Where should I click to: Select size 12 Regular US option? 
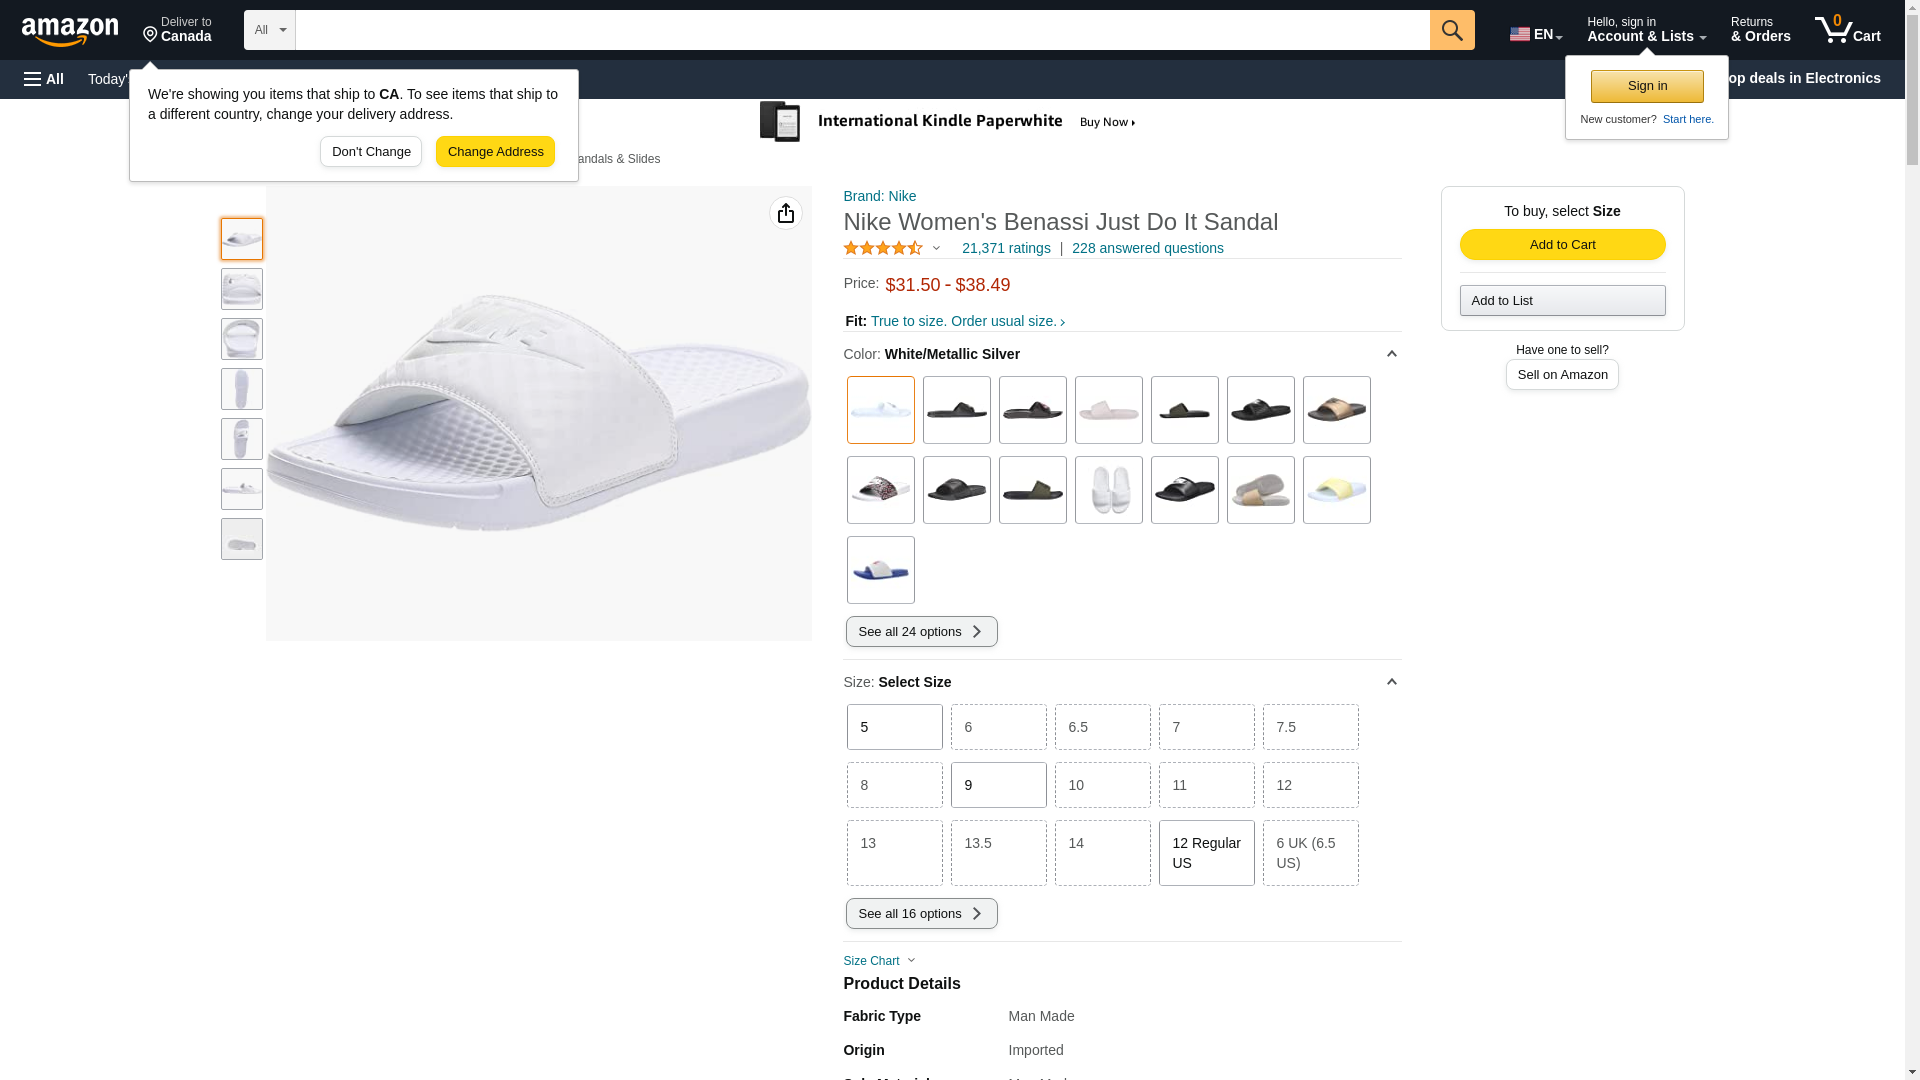pyautogui.click(x=1206, y=853)
